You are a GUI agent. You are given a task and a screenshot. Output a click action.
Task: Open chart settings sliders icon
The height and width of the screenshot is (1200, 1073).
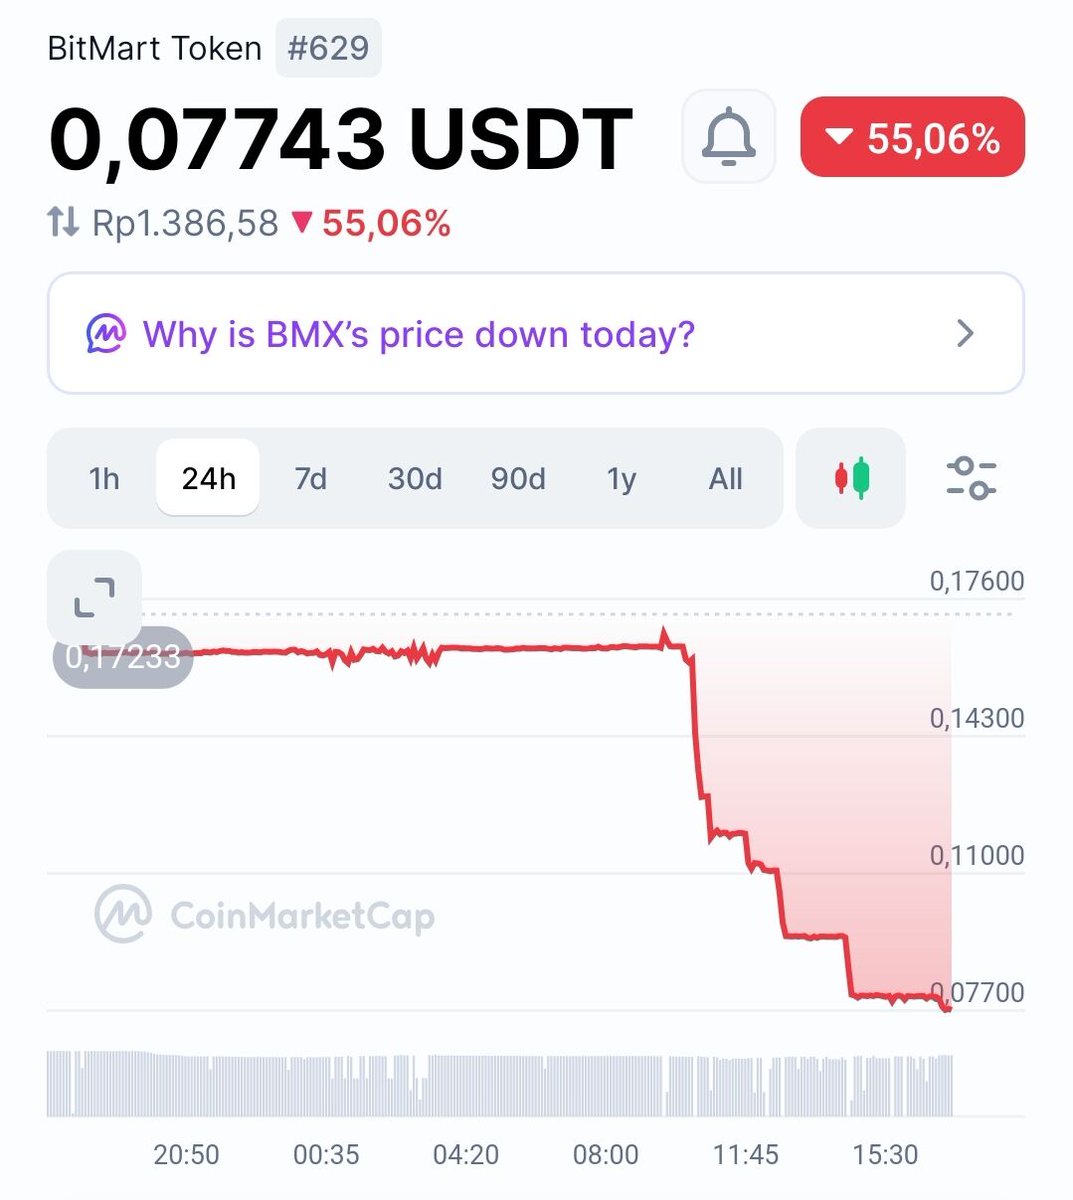971,478
